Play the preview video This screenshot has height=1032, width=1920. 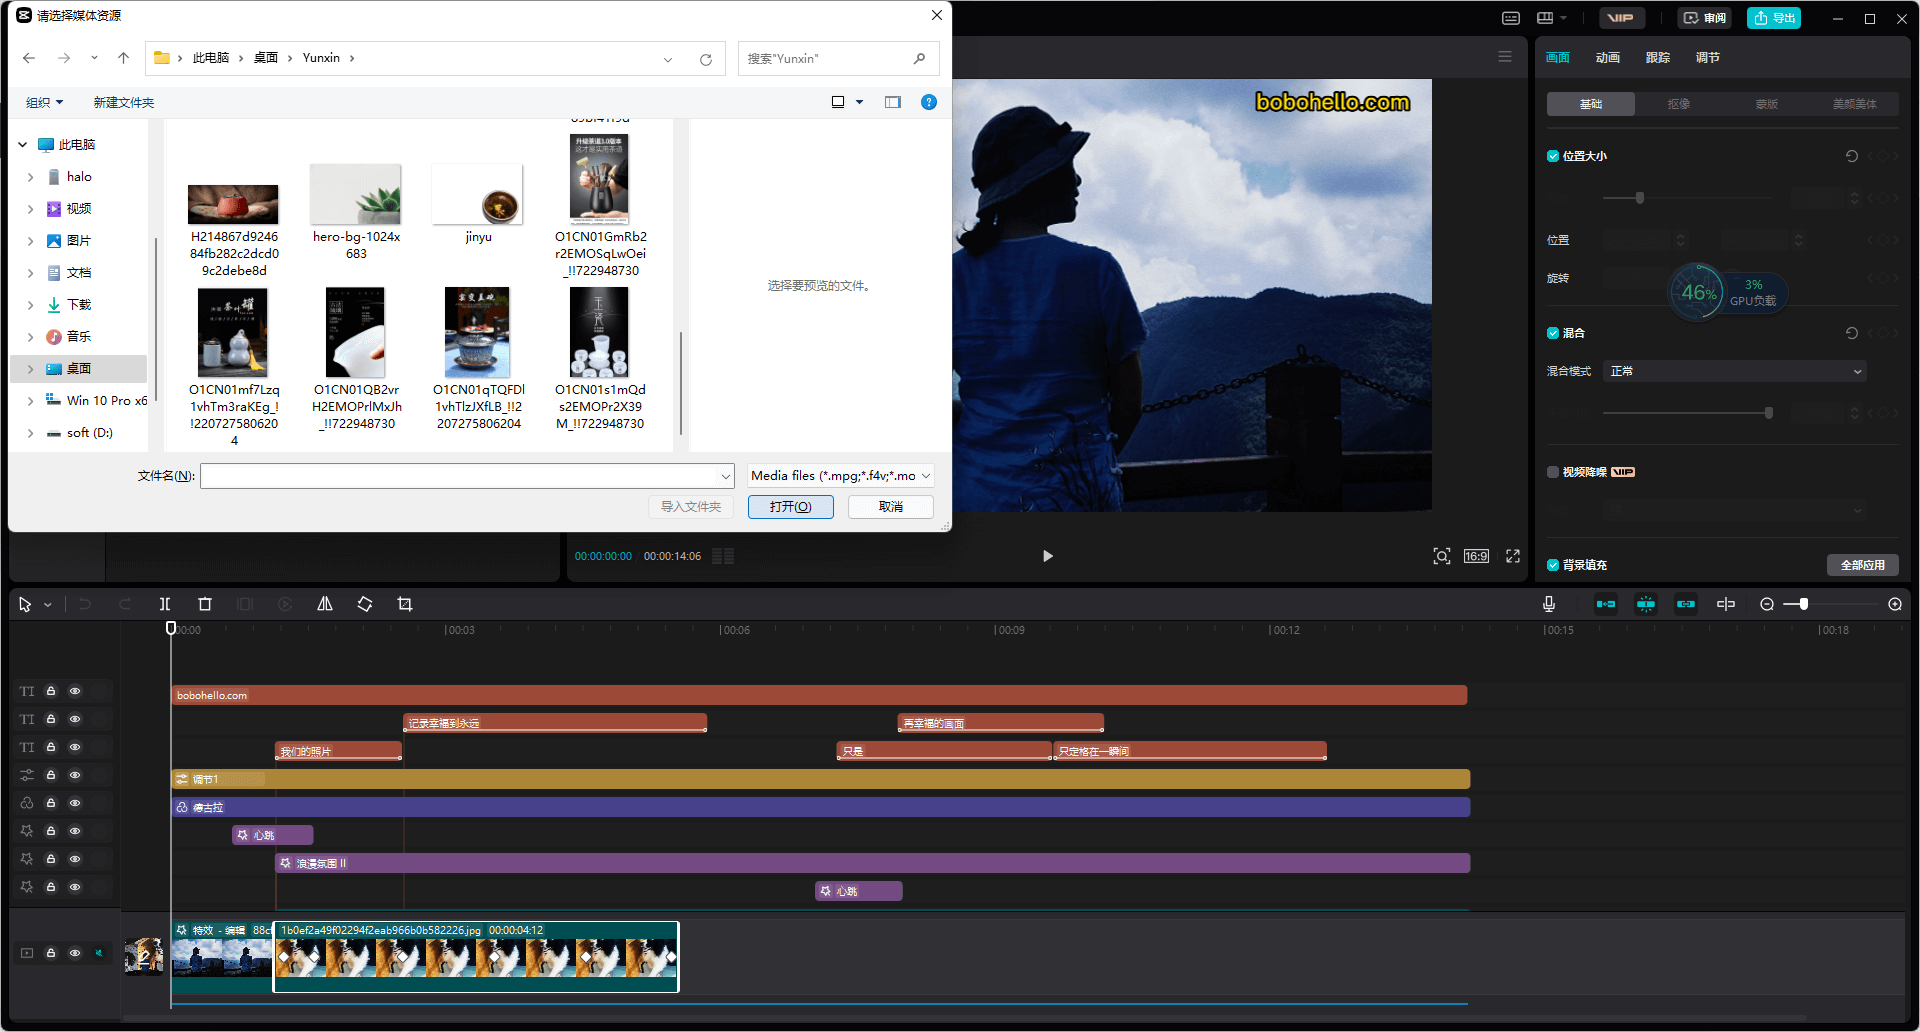pyautogui.click(x=1047, y=556)
